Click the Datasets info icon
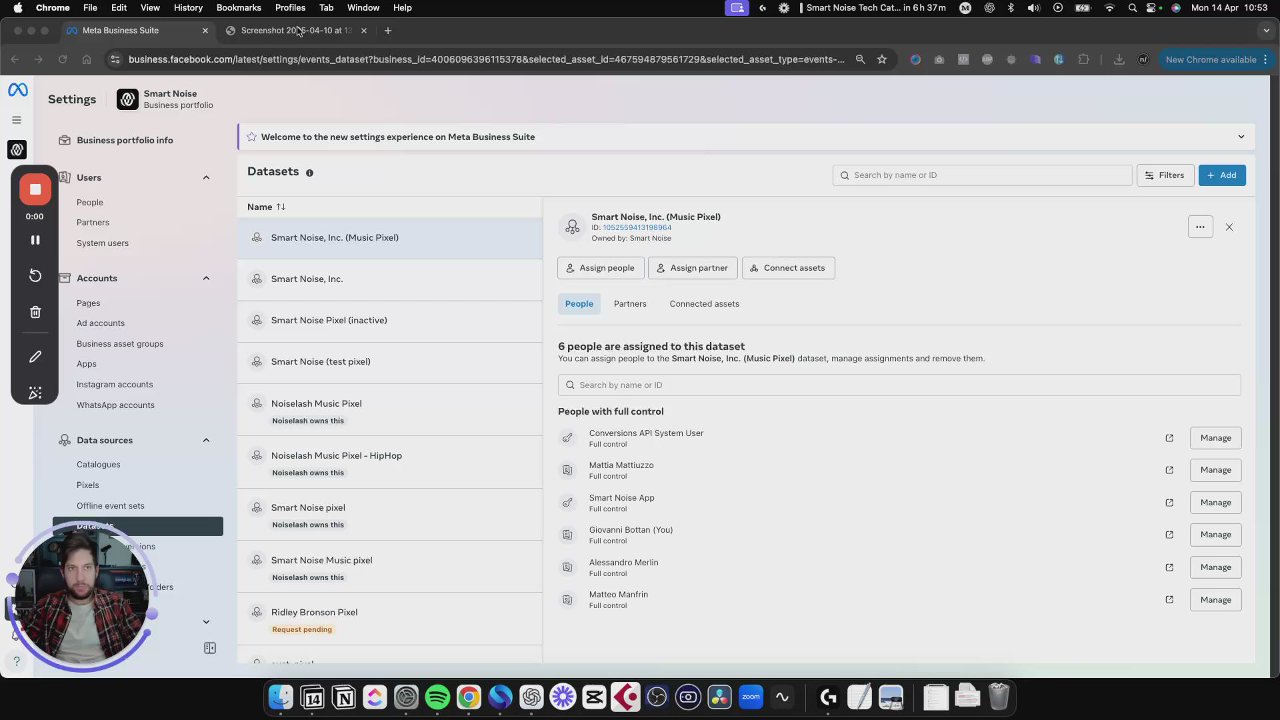This screenshot has height=720, width=1280. point(309,173)
